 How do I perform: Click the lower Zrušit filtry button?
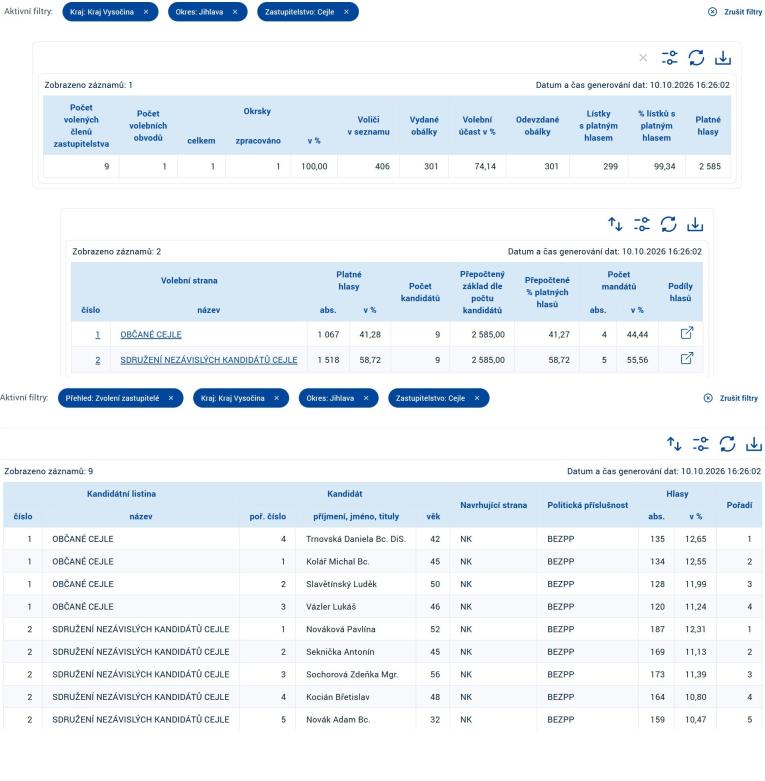[x=731, y=398]
